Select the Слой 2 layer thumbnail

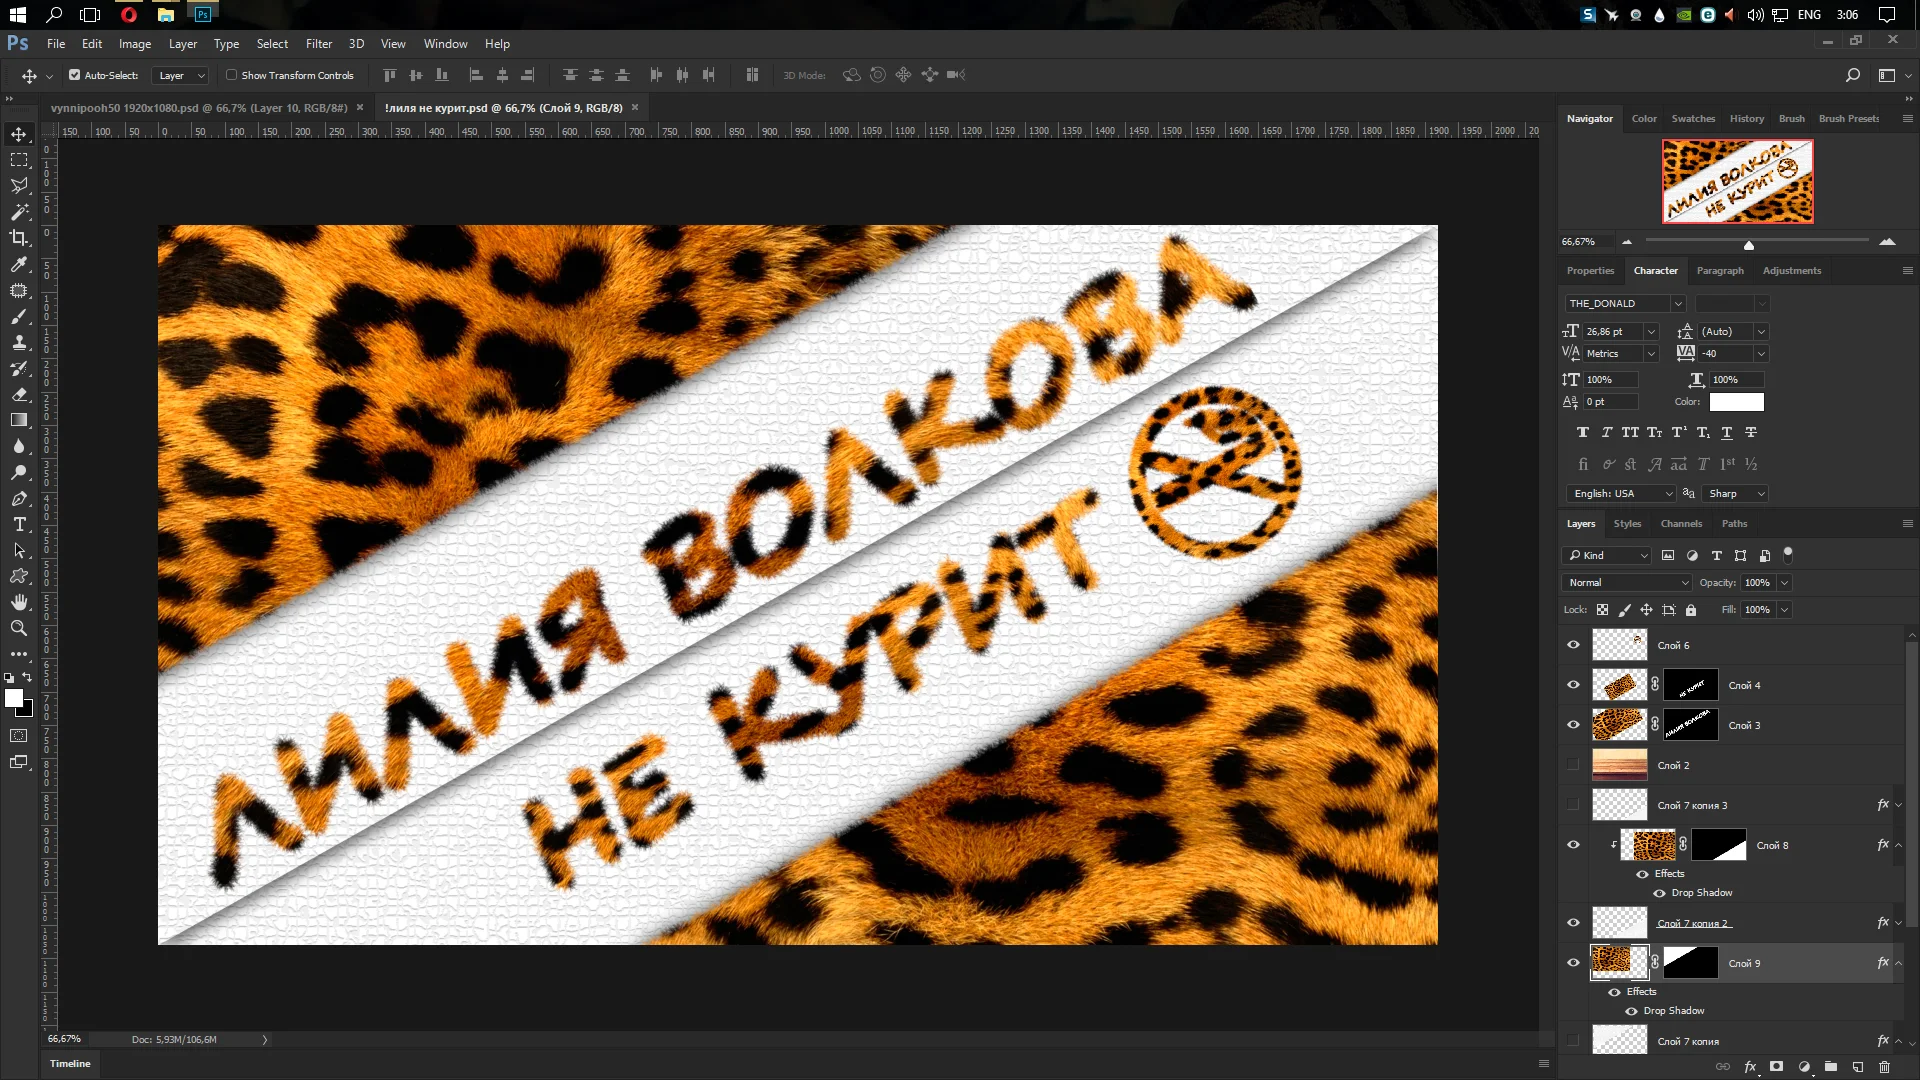pyautogui.click(x=1619, y=765)
